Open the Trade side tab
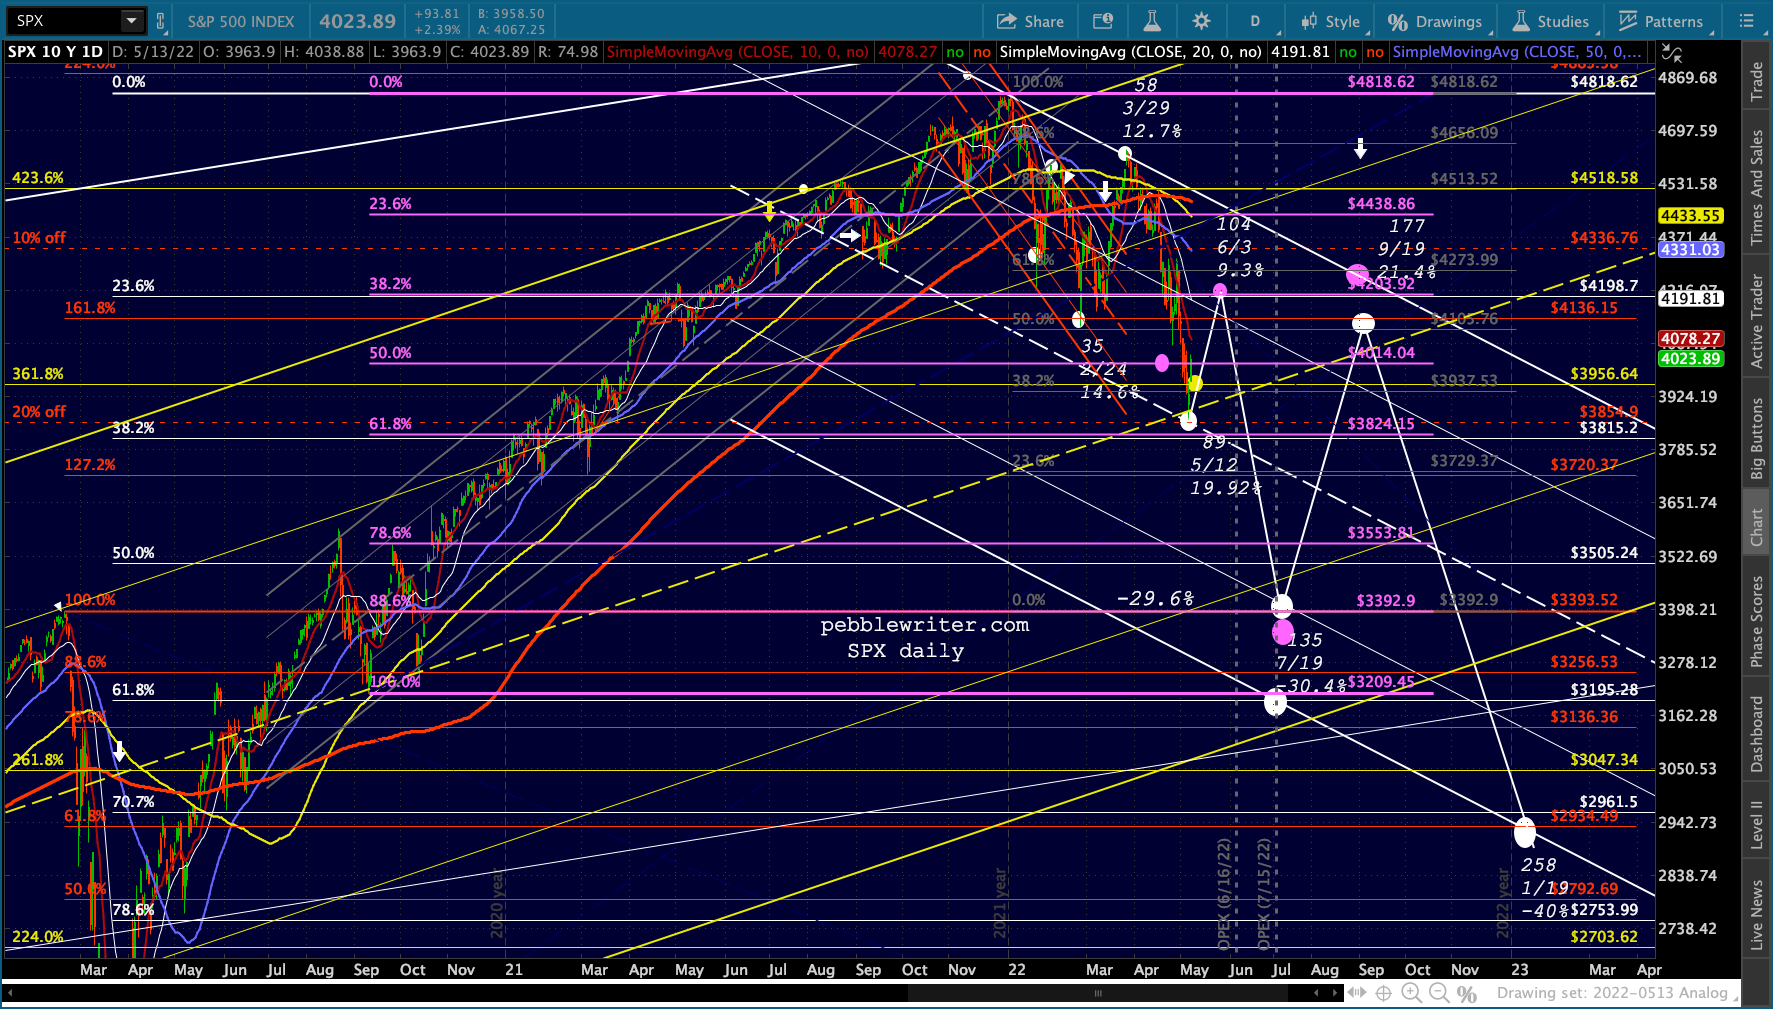Viewport: 1773px width, 1009px height. coord(1757,82)
